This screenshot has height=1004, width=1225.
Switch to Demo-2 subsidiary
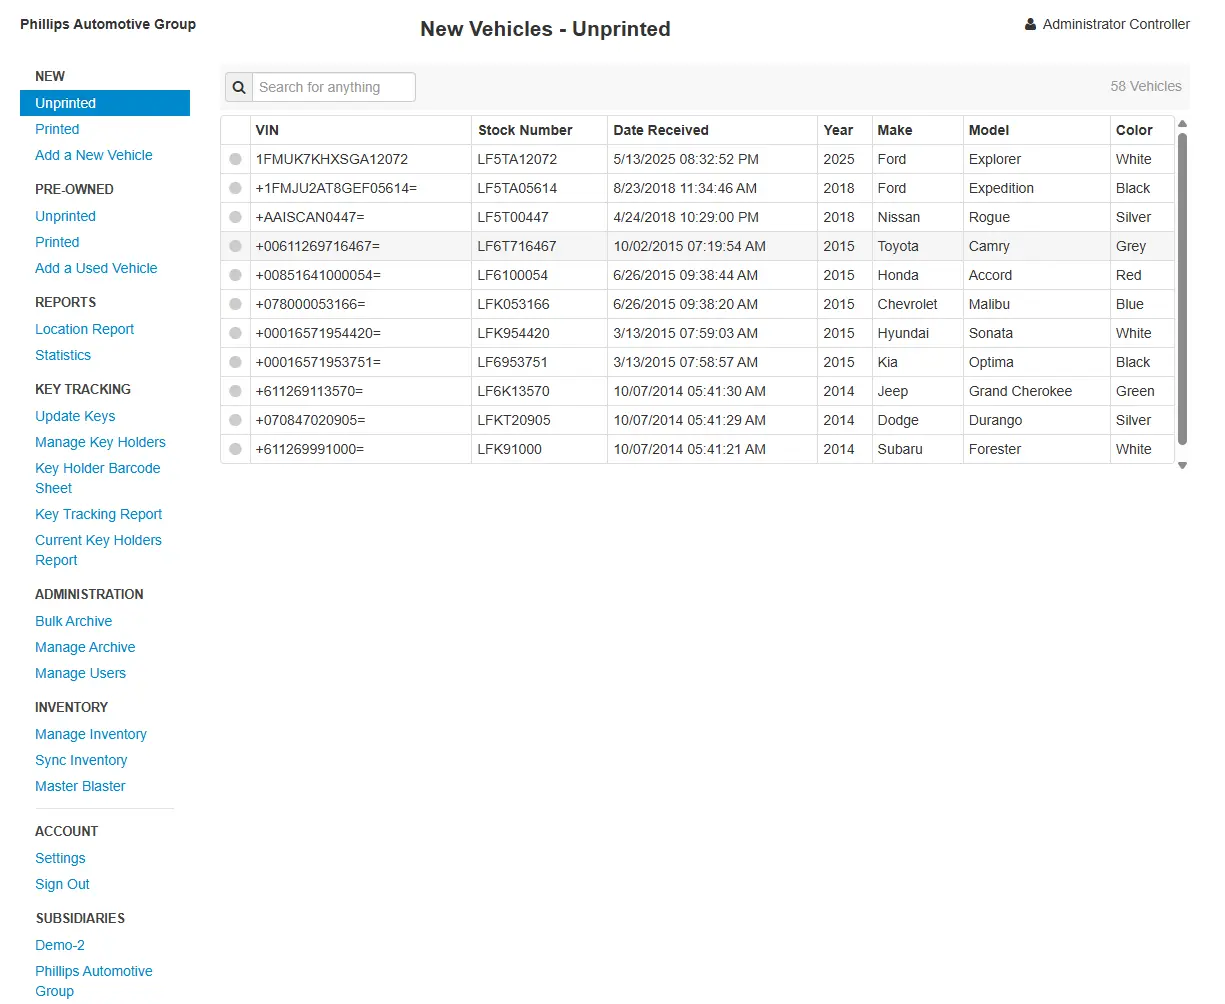pyautogui.click(x=60, y=945)
